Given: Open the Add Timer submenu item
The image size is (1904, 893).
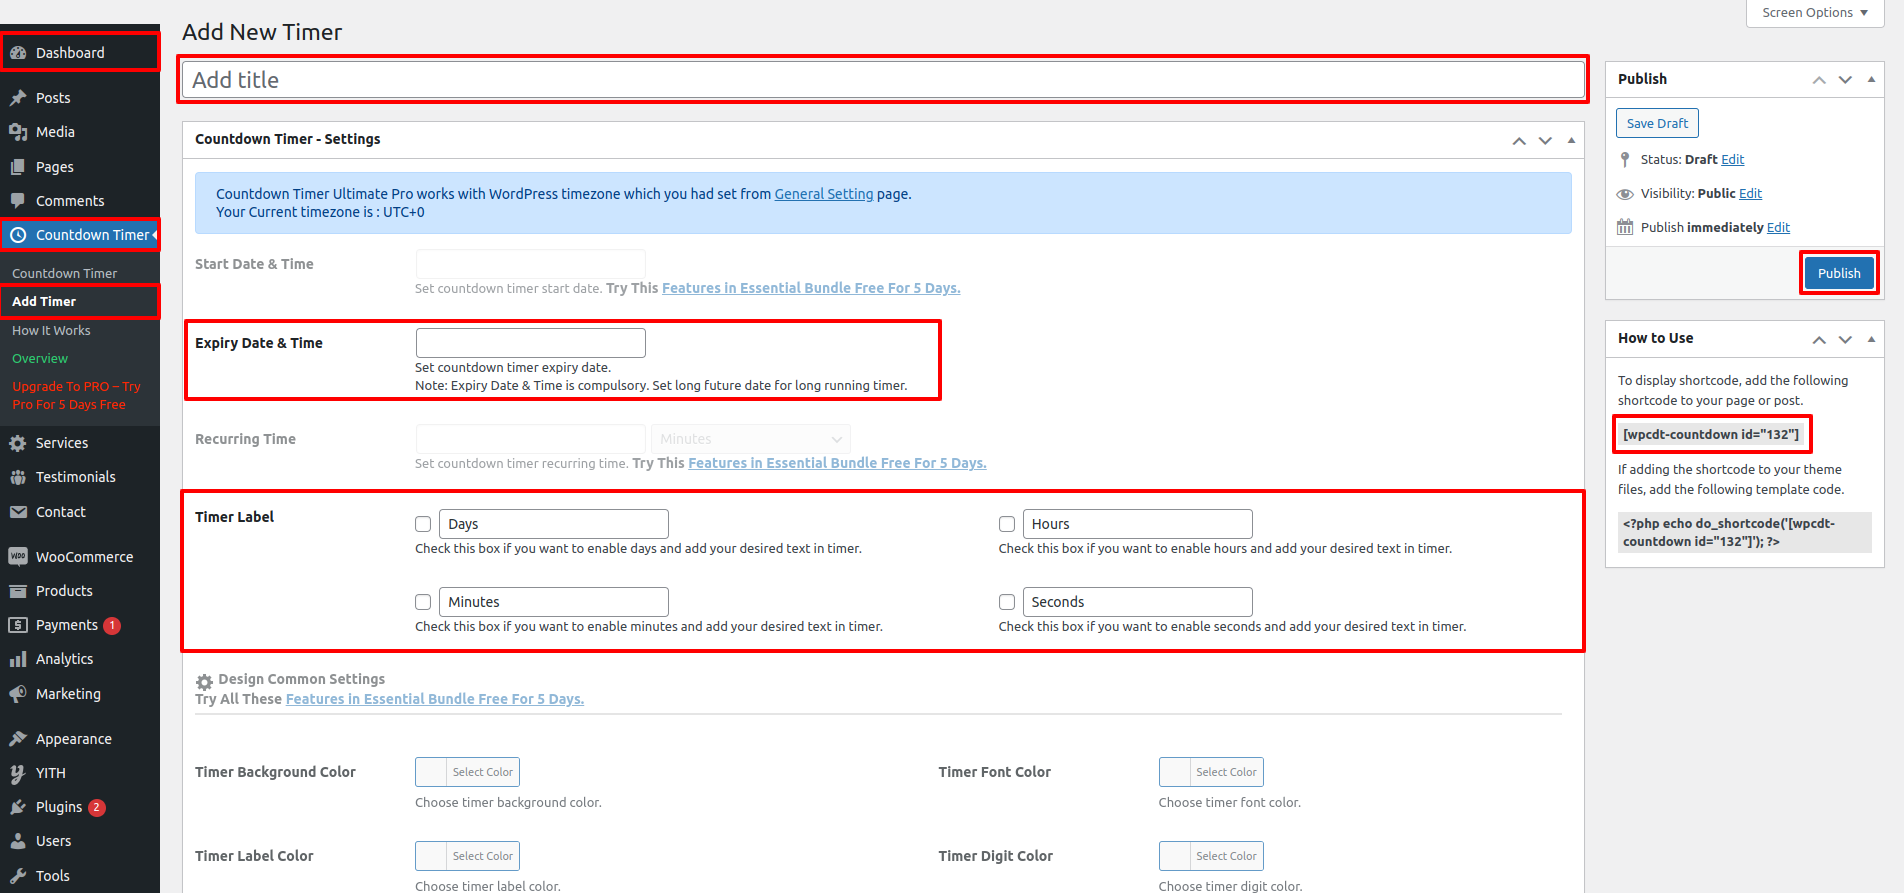Looking at the screenshot, I should coord(44,301).
